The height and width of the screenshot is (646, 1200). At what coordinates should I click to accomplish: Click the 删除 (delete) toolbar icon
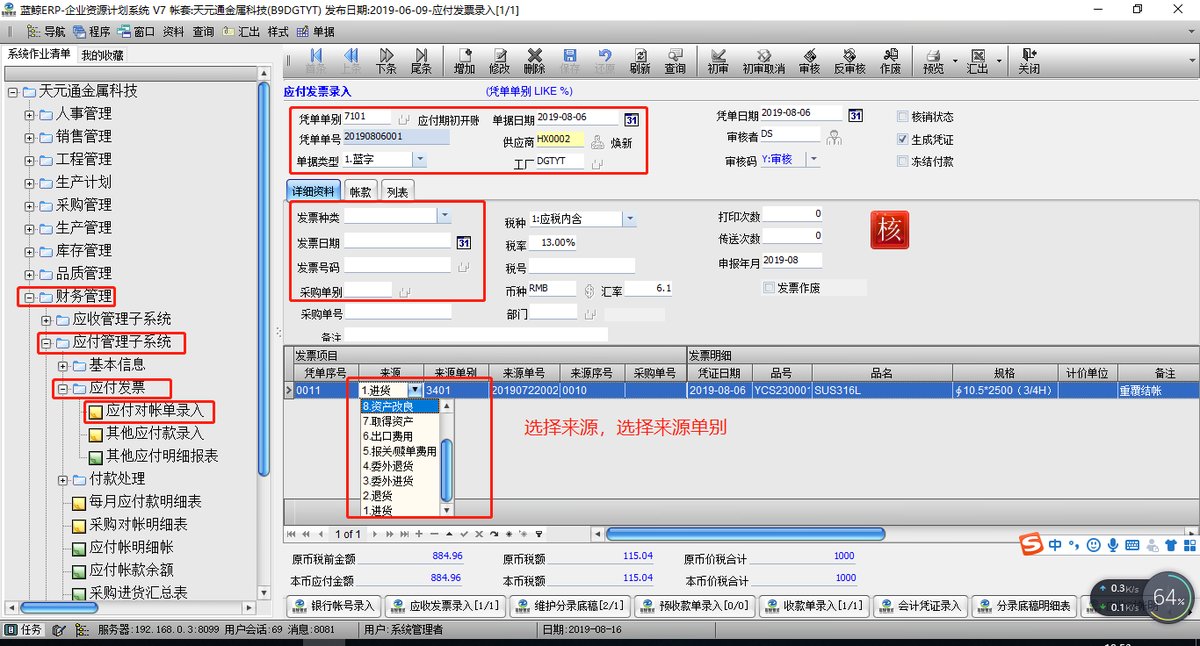tap(534, 61)
